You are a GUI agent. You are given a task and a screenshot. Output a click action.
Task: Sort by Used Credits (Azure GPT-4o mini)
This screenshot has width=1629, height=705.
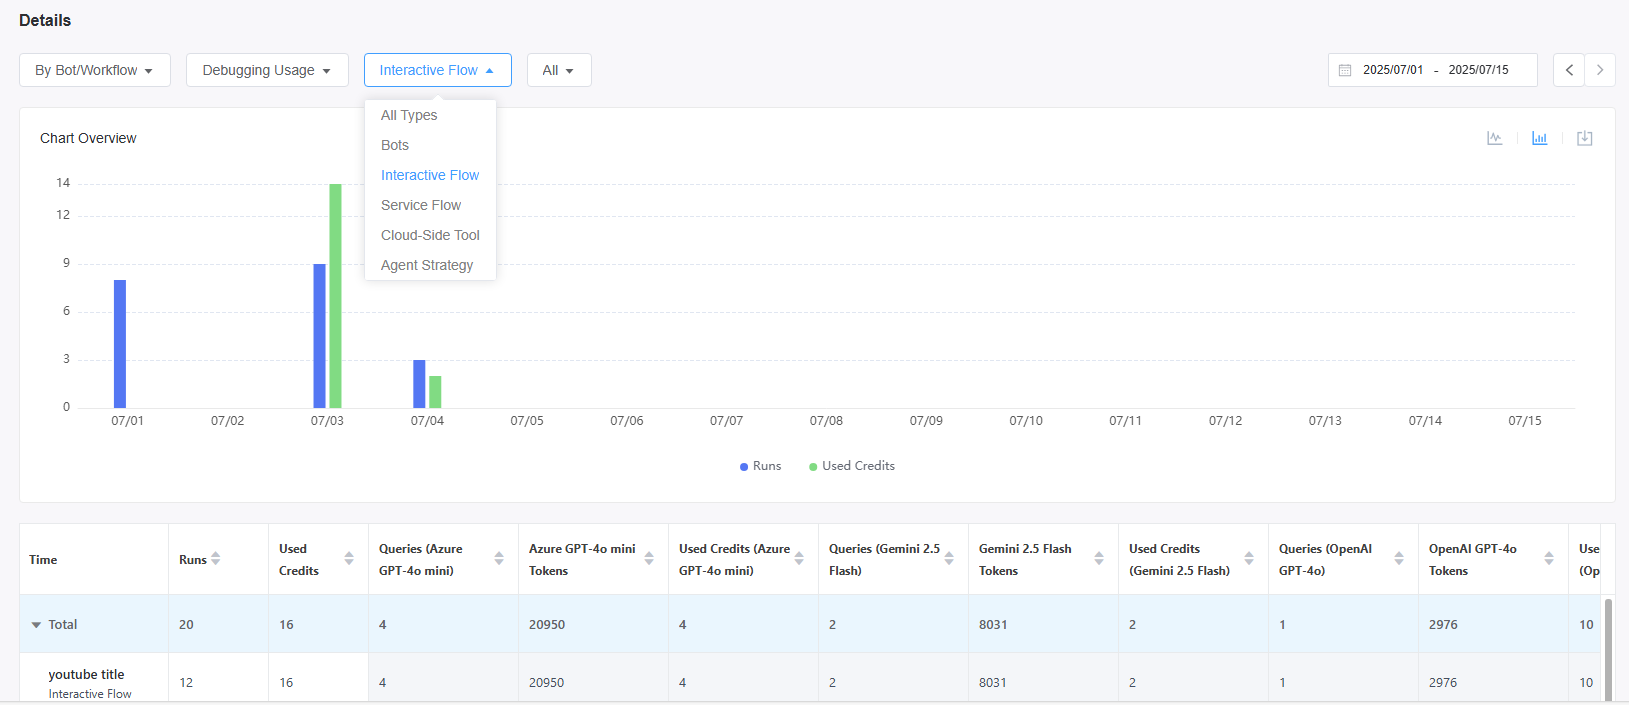click(799, 559)
